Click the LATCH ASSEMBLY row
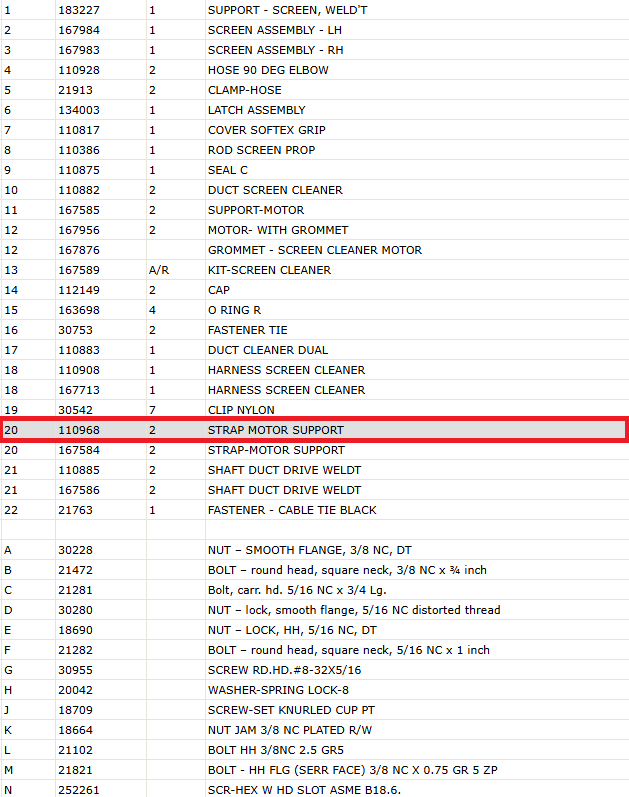629x797 pixels. pyautogui.click(x=314, y=110)
